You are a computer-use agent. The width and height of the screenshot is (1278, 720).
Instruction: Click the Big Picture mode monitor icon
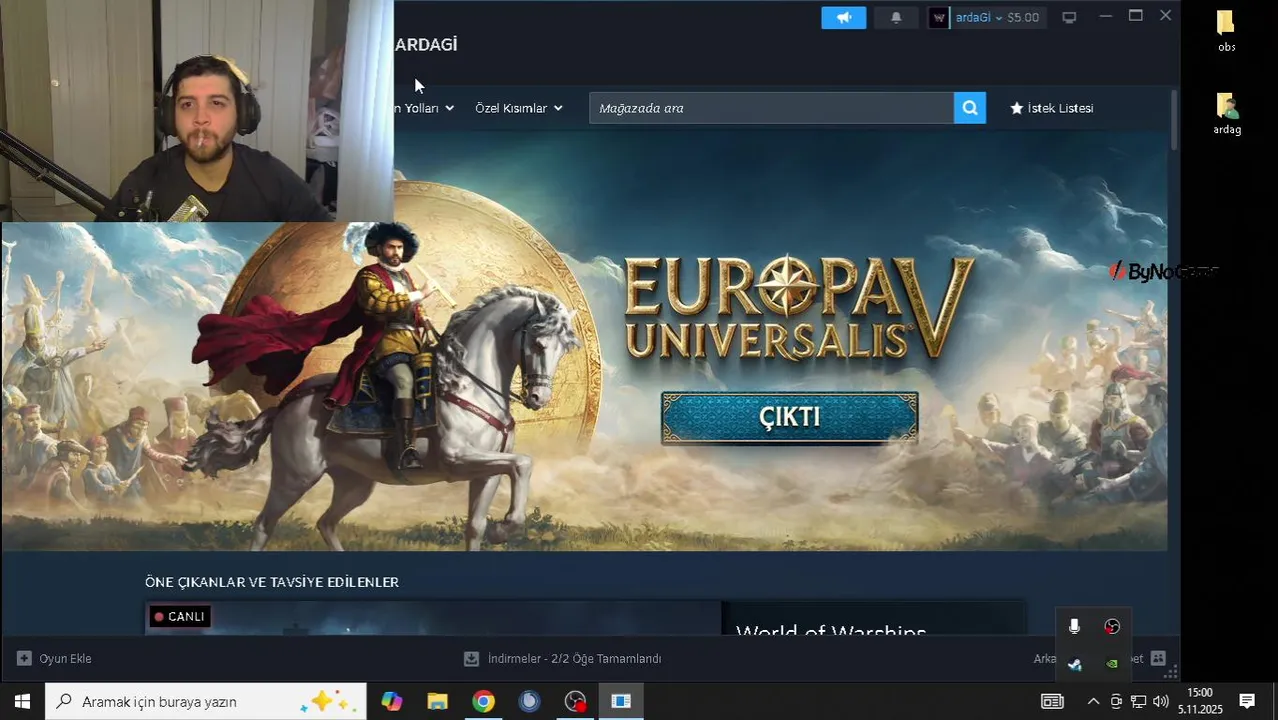pos(1069,17)
